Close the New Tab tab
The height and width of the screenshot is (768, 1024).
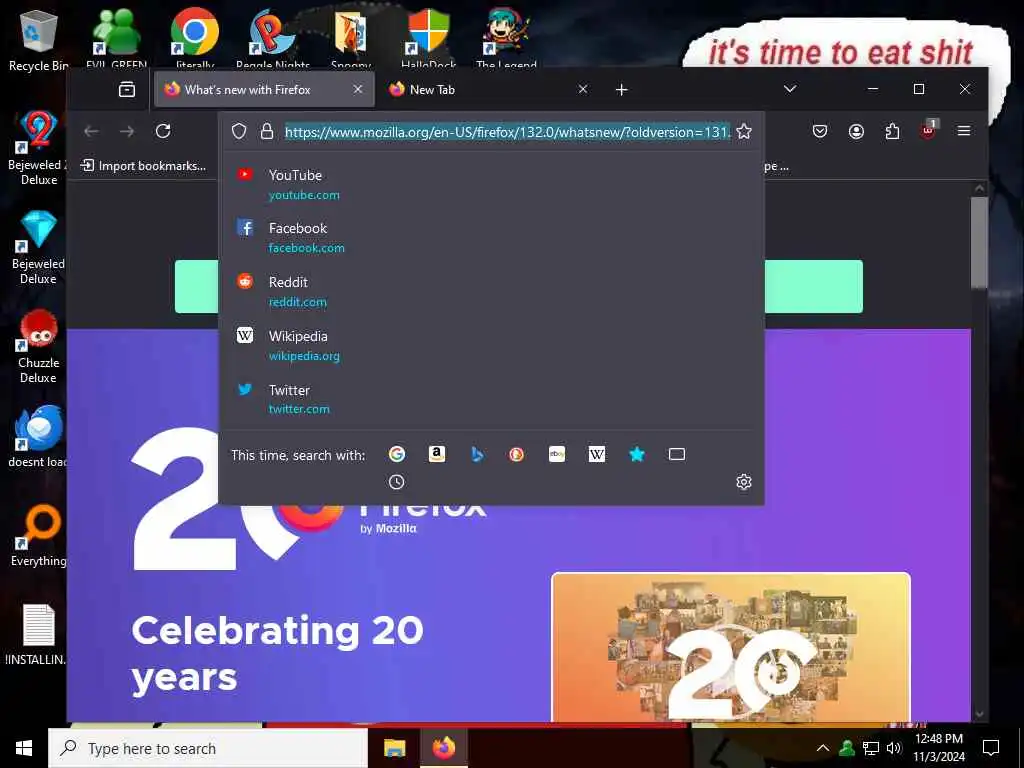click(583, 89)
